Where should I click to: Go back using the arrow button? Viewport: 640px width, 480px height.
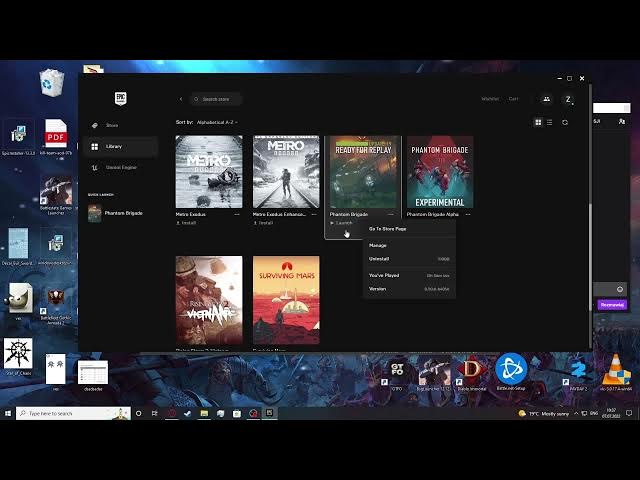[181, 99]
